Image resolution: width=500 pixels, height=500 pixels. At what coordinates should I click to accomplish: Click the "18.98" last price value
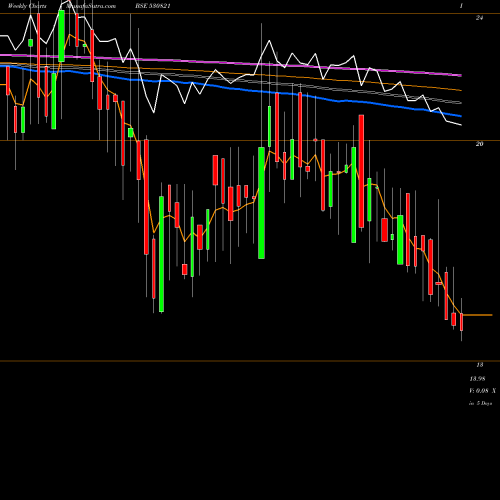click(477, 379)
